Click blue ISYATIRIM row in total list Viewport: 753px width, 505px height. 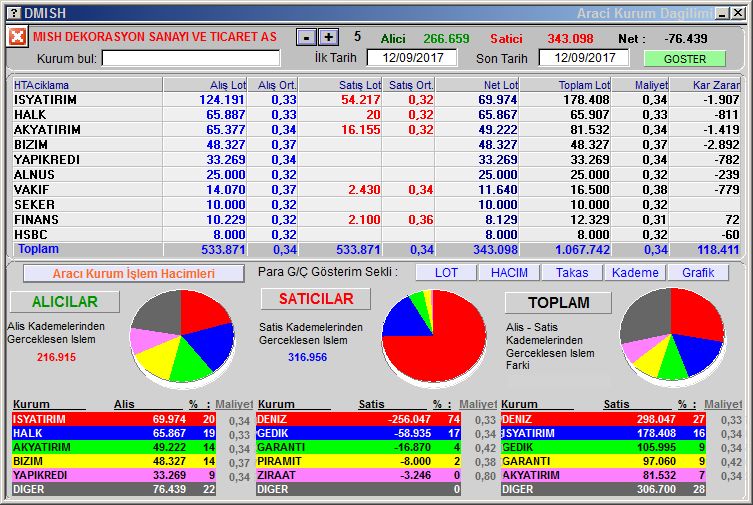click(604, 433)
